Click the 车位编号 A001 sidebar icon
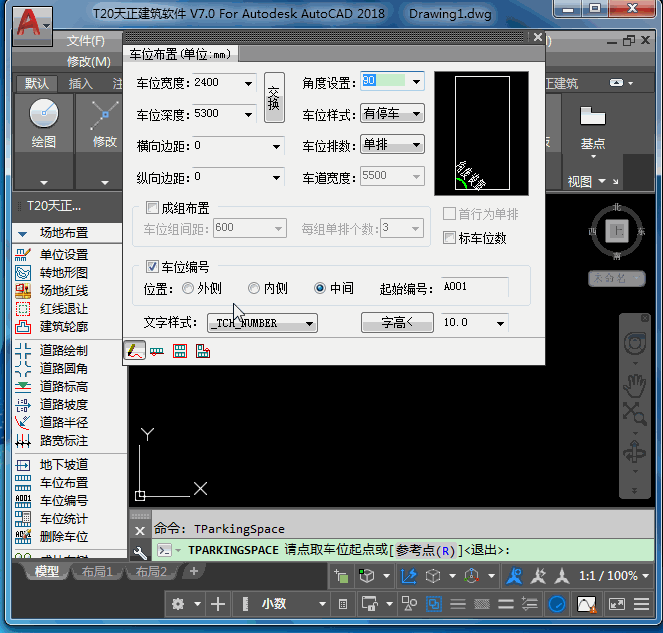The height and width of the screenshot is (633, 663). pos(23,501)
